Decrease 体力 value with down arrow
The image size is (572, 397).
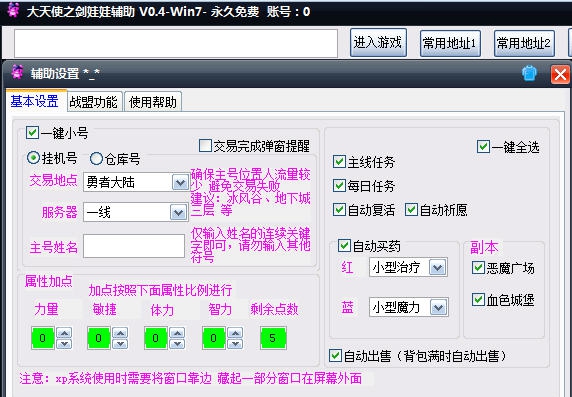click(x=178, y=344)
